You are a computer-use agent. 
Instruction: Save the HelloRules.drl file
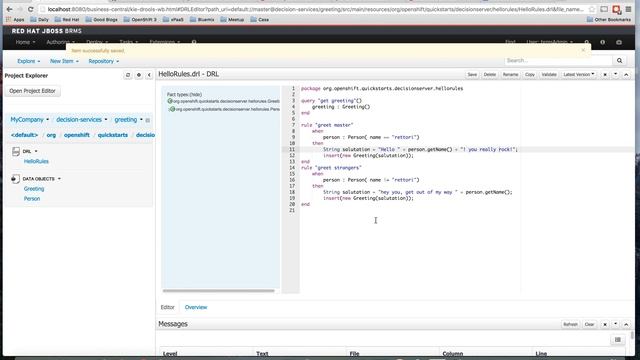(472, 74)
